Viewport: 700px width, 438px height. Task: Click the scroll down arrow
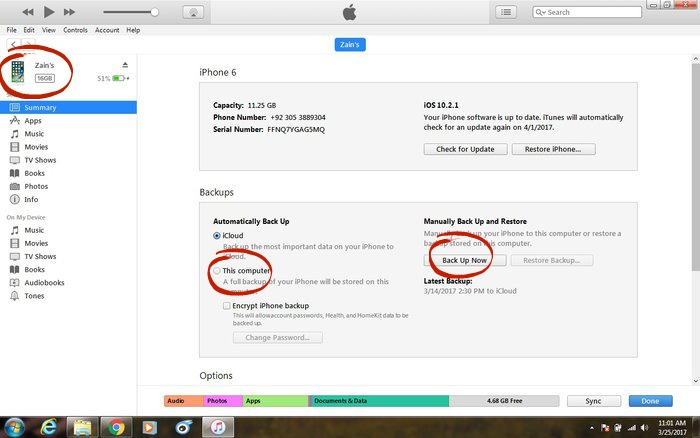(x=696, y=381)
